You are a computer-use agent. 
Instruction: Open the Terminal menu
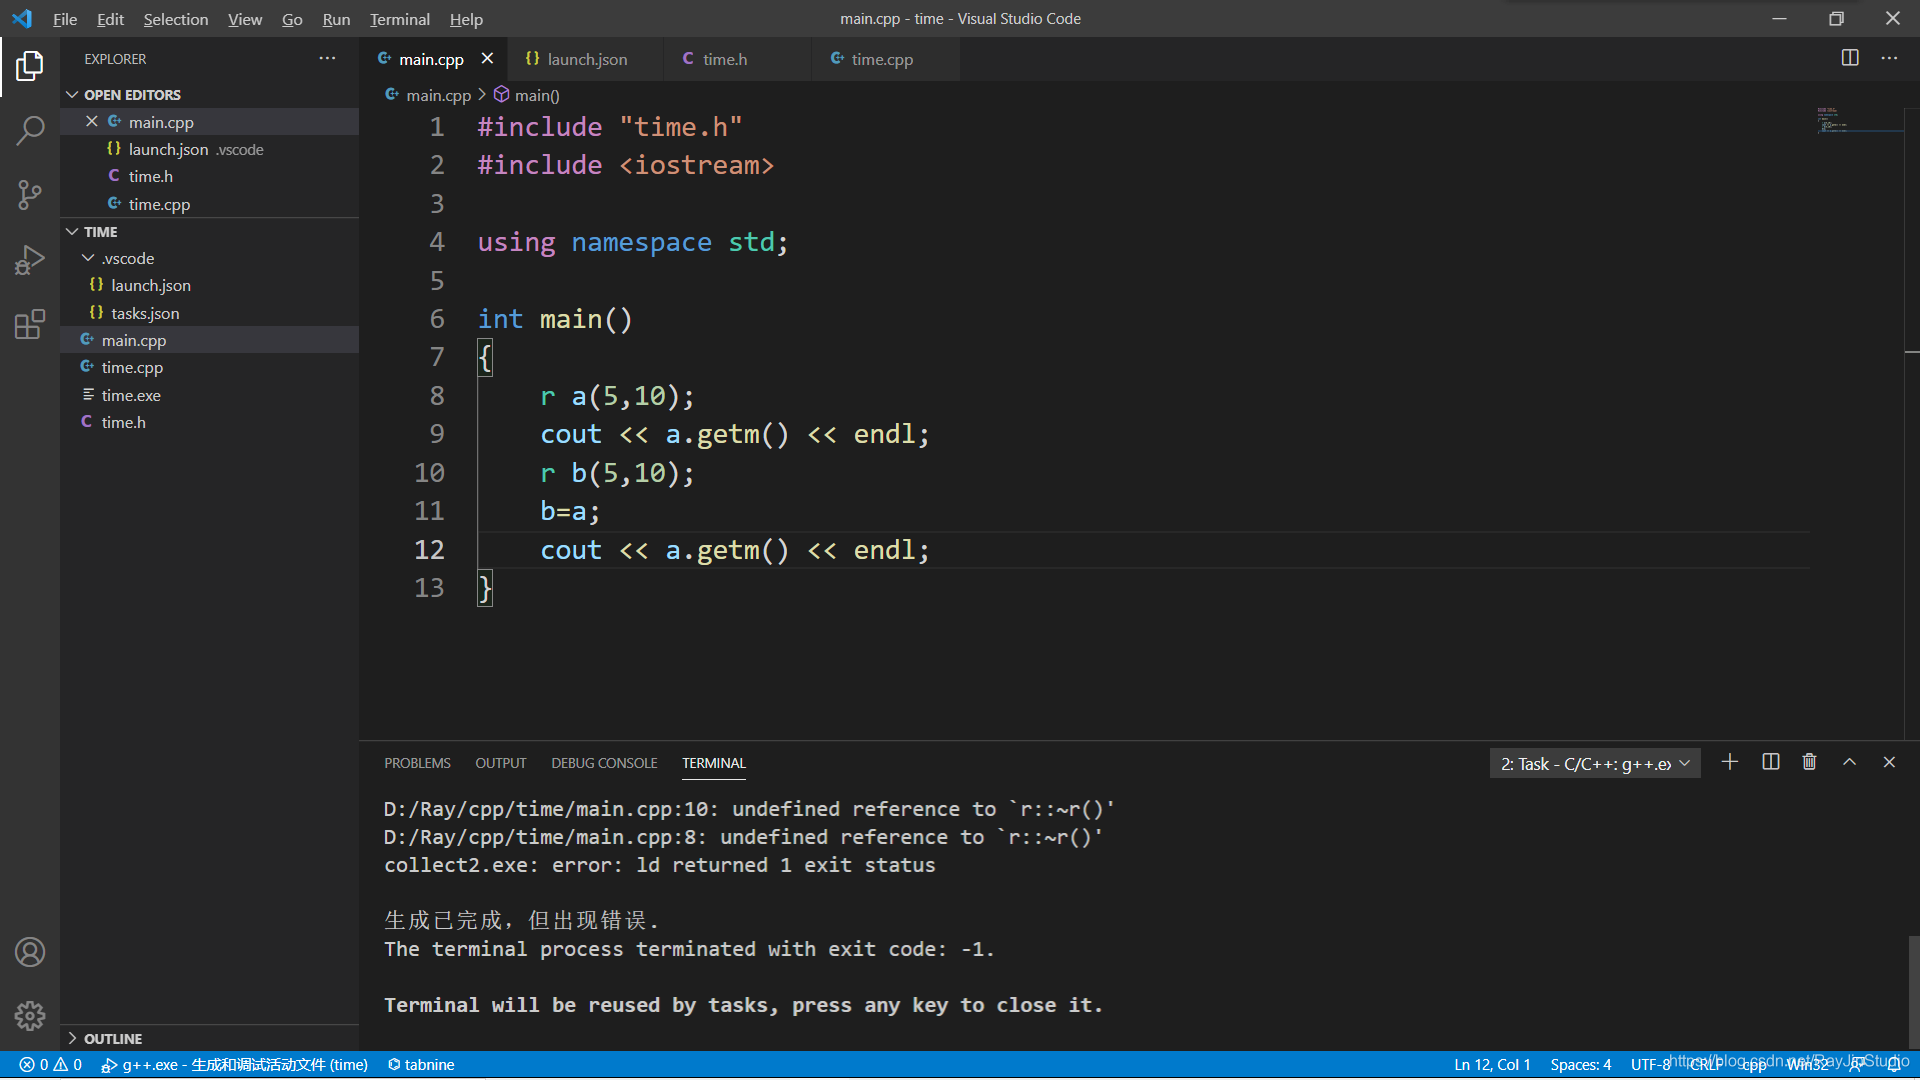pyautogui.click(x=399, y=19)
